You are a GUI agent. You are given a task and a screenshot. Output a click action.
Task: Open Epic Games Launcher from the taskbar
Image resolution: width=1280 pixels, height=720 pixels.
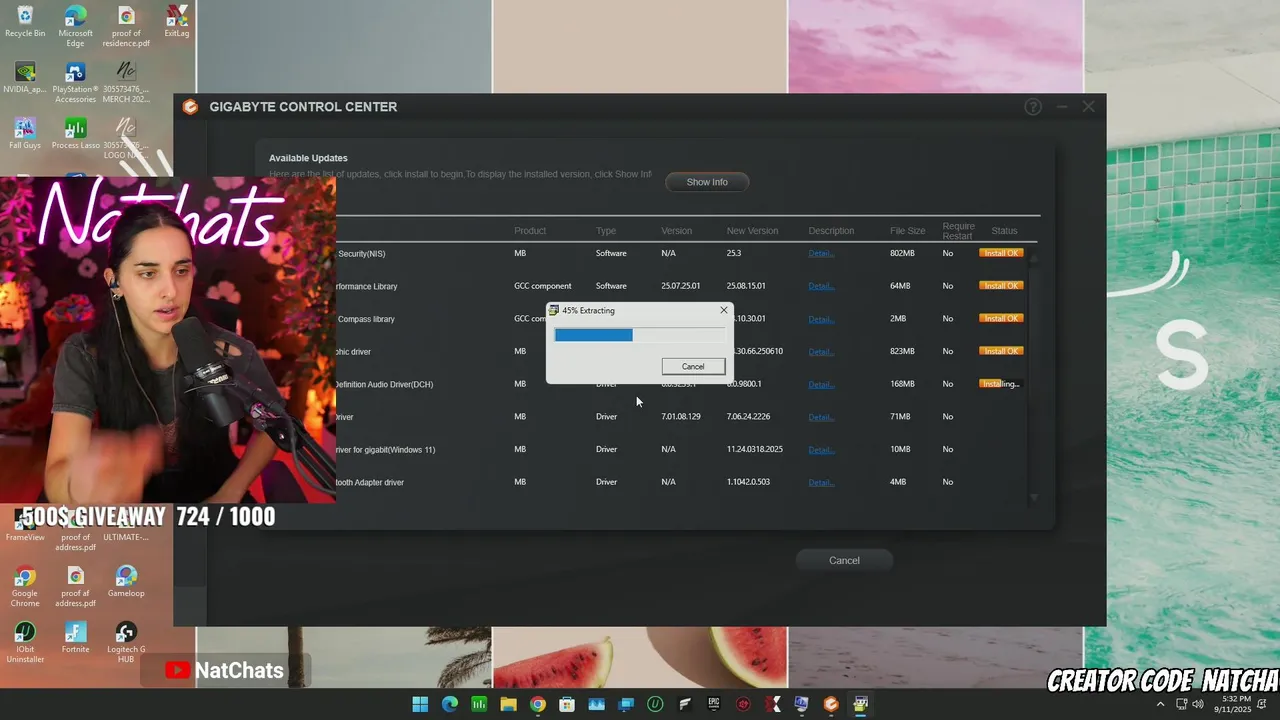pyautogui.click(x=714, y=704)
